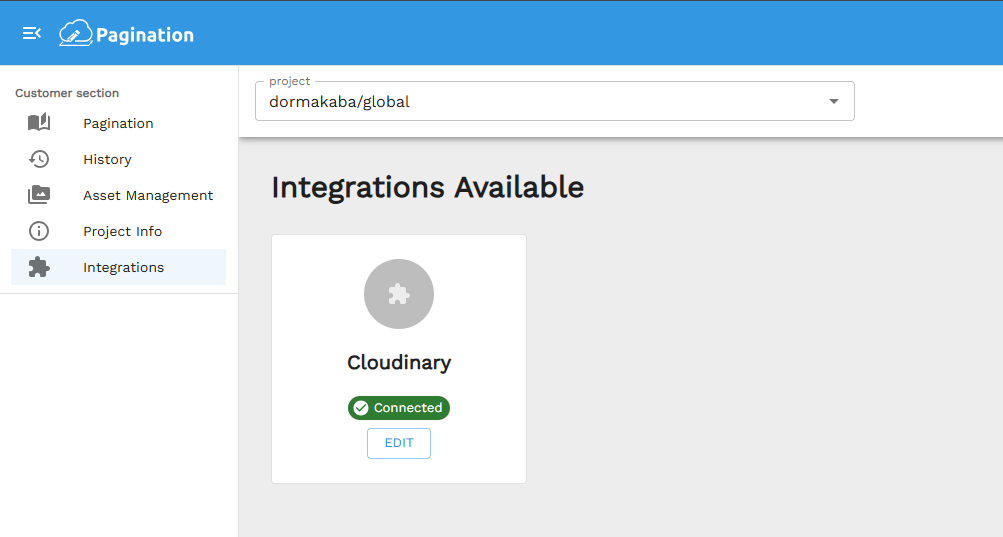Select Asset Management from the sidebar

(x=148, y=195)
